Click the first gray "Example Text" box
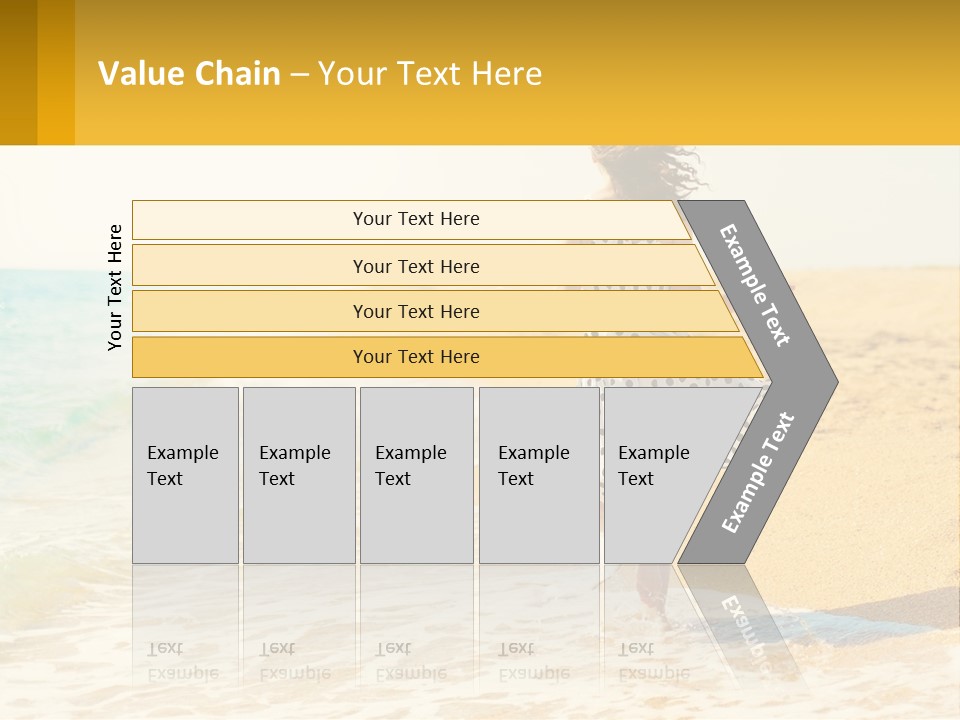The height and width of the screenshot is (720, 960). (x=185, y=474)
